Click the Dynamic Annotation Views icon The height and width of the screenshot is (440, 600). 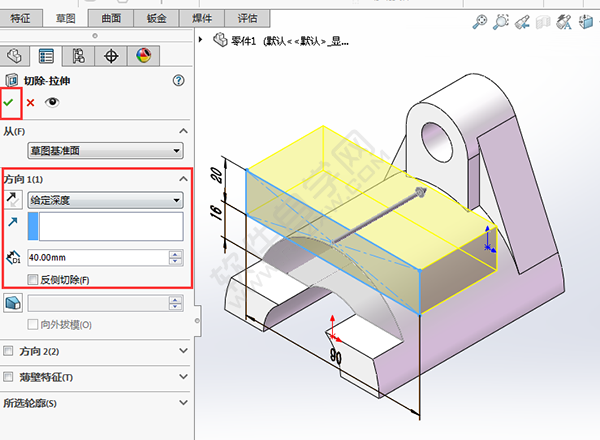click(564, 22)
